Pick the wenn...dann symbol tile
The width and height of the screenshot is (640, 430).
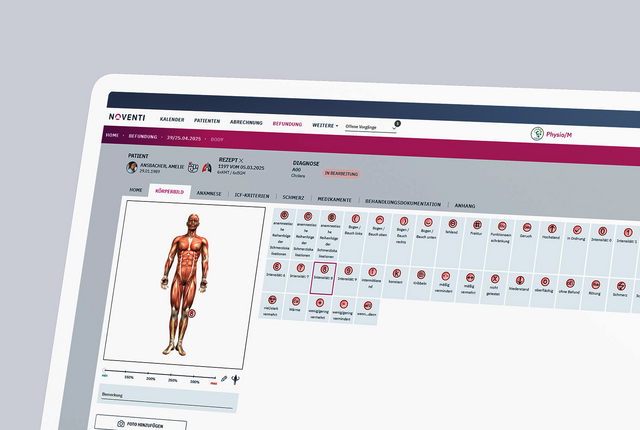(x=367, y=311)
